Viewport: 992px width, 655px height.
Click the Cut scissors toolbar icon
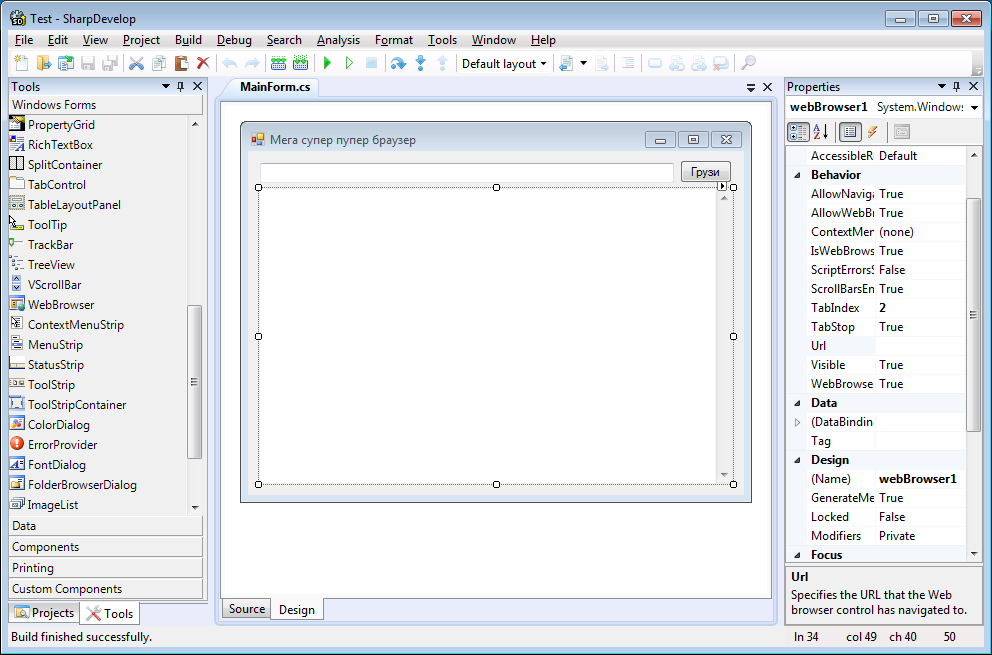click(x=137, y=63)
